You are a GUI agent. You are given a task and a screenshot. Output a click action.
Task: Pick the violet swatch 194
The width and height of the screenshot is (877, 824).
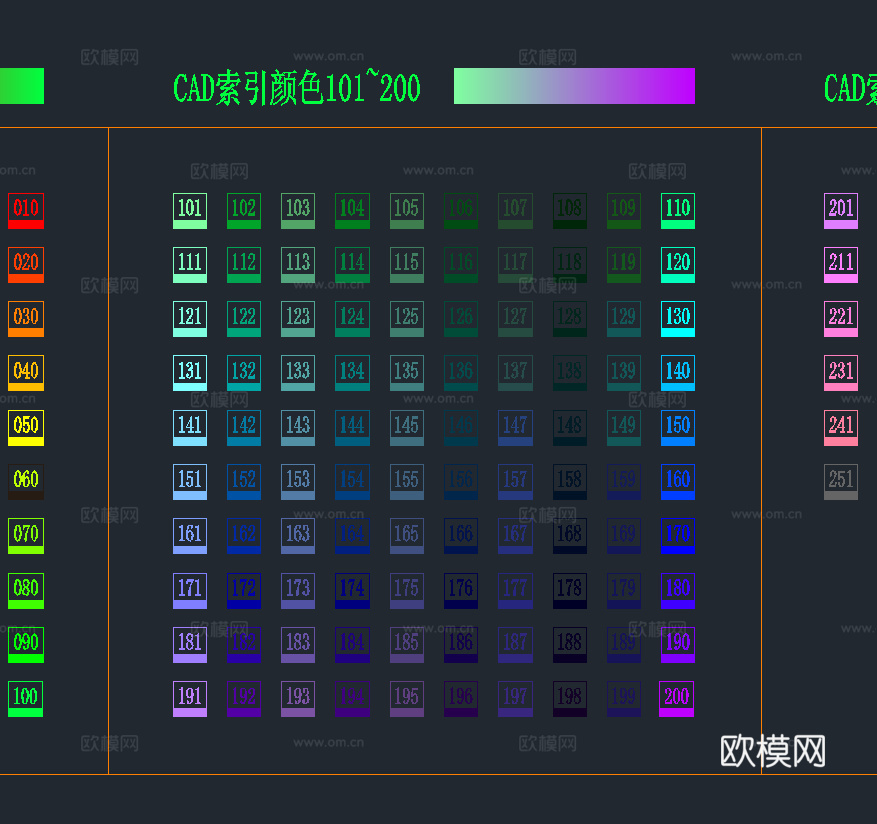(x=351, y=698)
